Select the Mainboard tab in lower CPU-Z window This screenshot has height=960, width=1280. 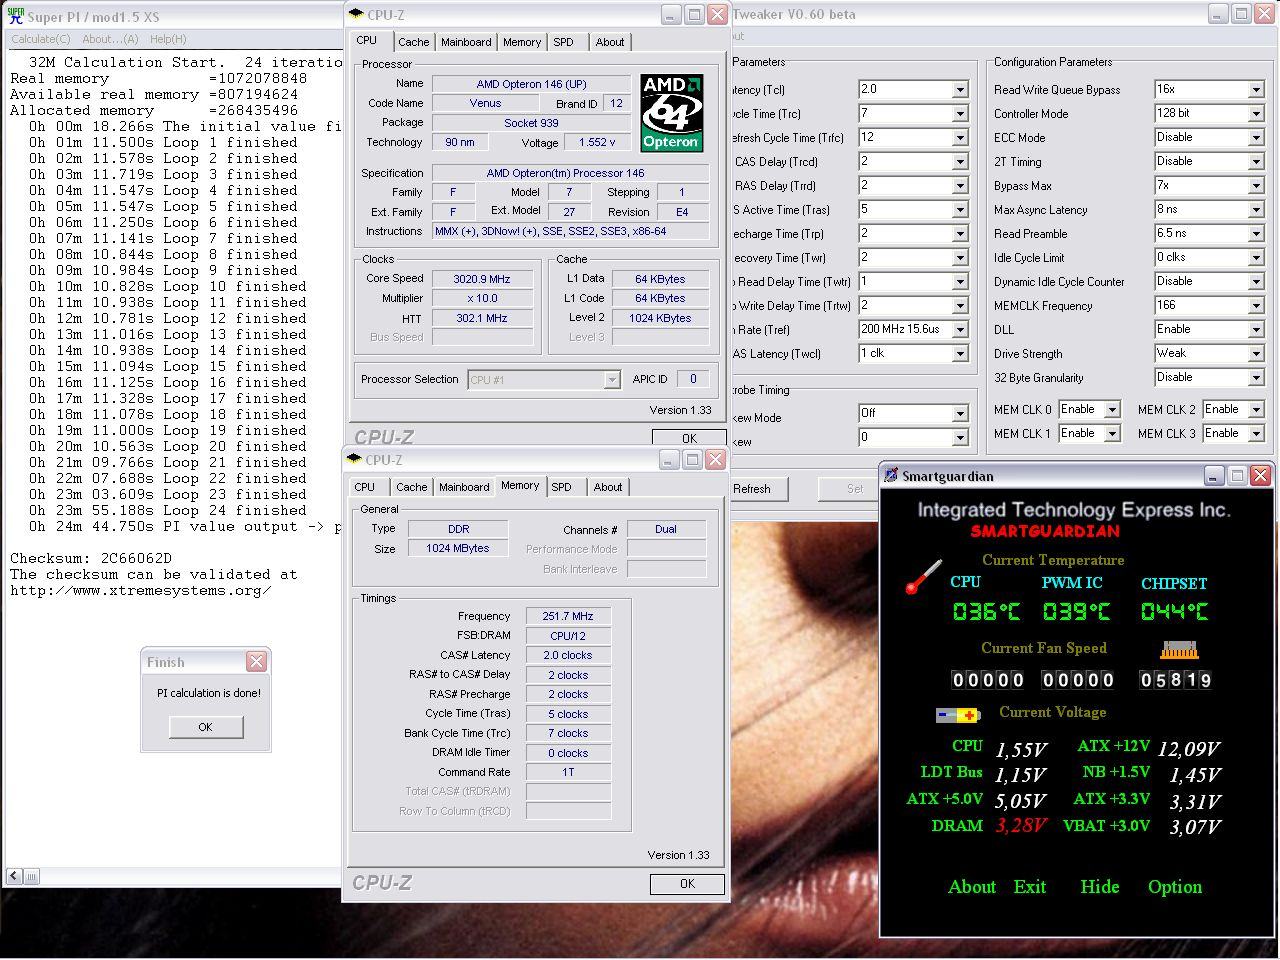click(465, 487)
